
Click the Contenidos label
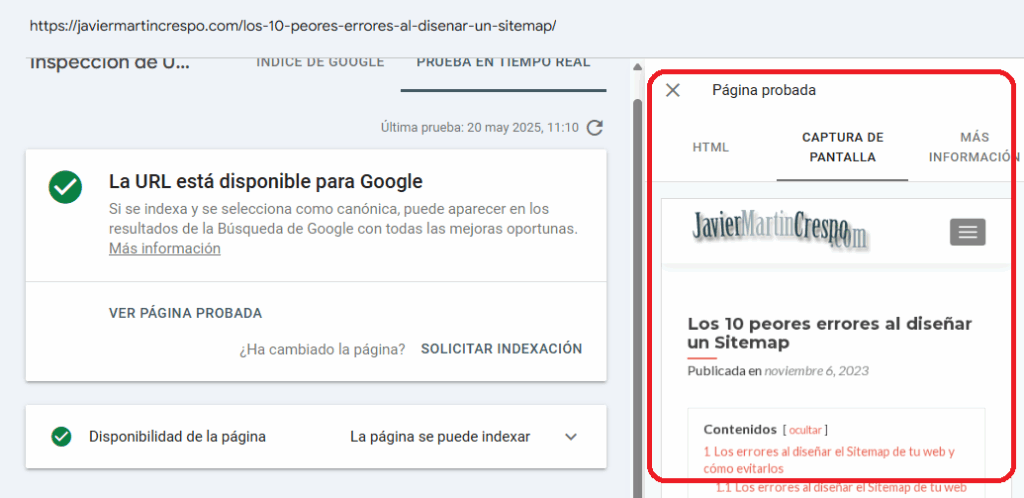[x=740, y=429]
